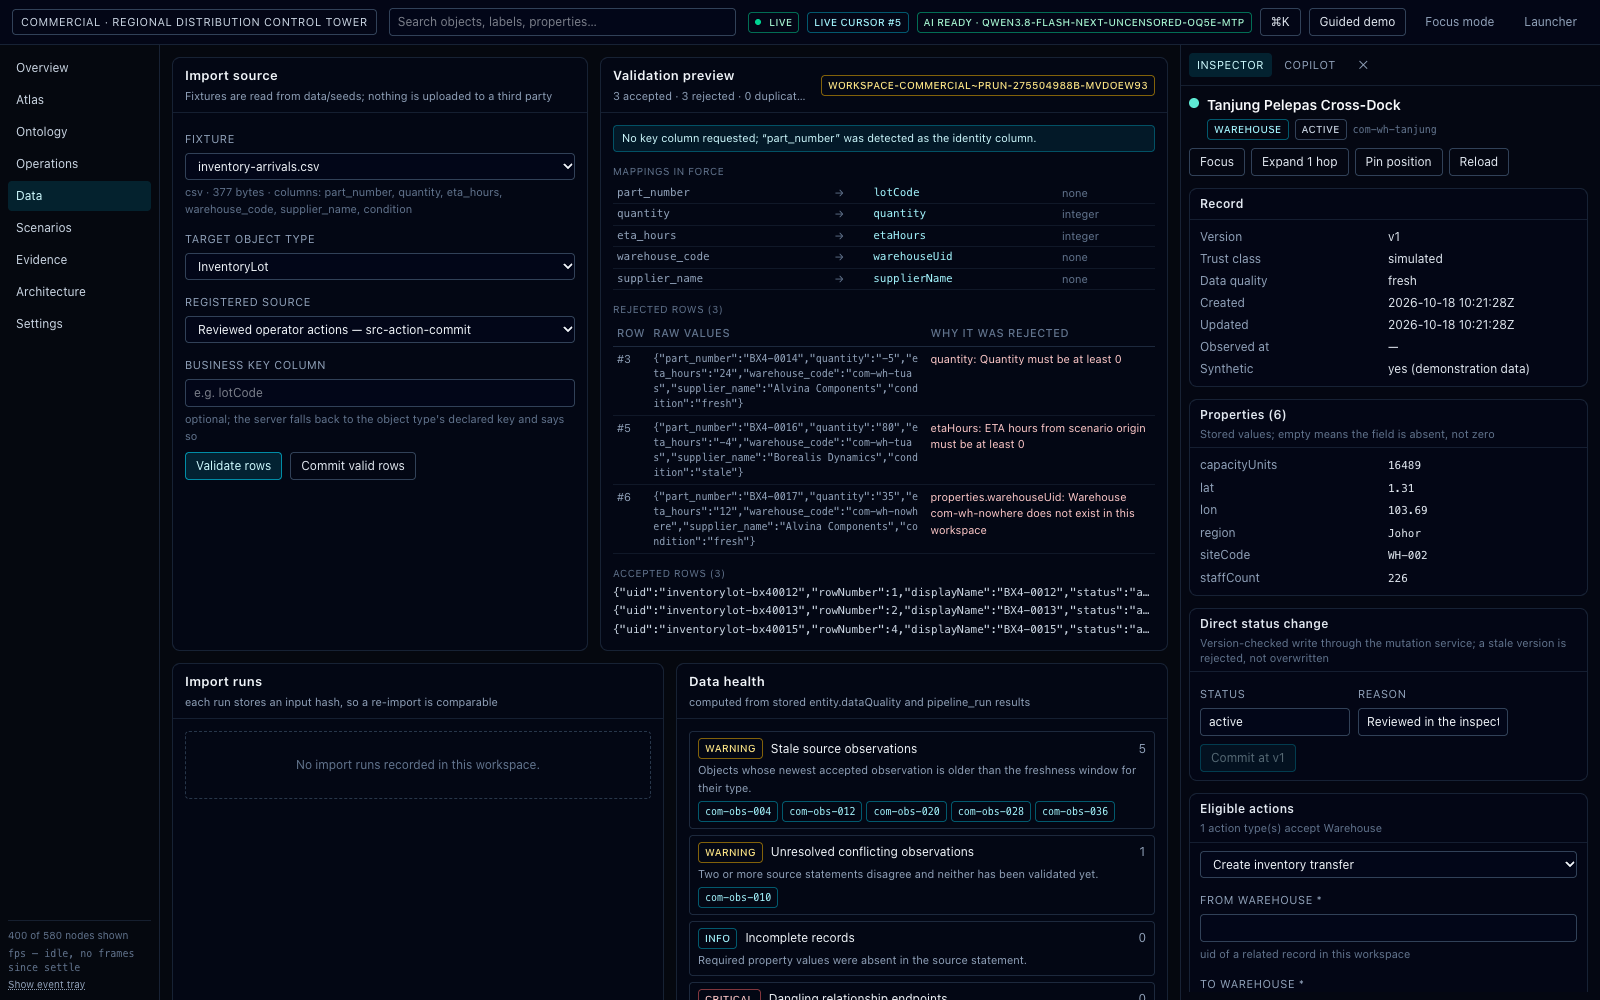The height and width of the screenshot is (1000, 1600).
Task: Switch to the Inspector tab
Action: [1230, 65]
